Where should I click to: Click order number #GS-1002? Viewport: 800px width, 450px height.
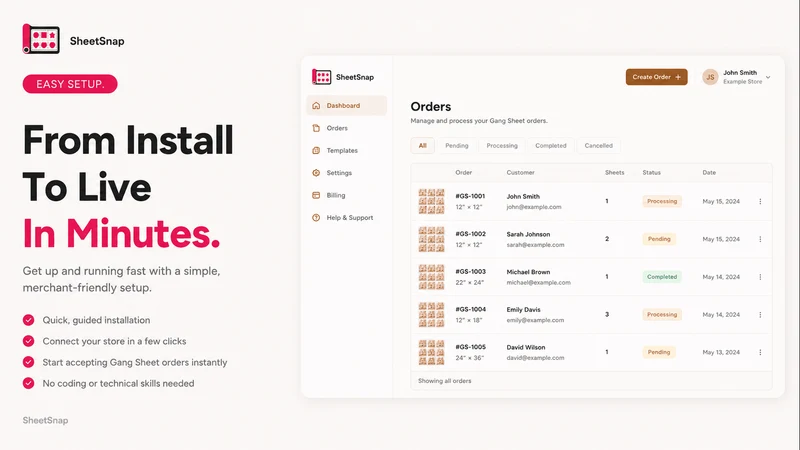pos(470,234)
